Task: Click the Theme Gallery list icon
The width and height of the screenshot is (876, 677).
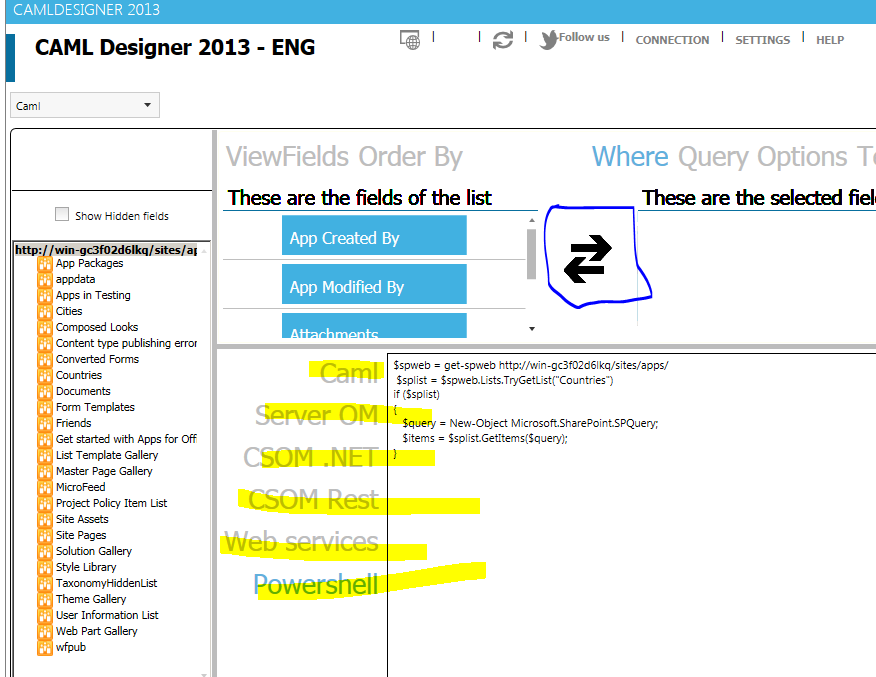Action: [44, 599]
